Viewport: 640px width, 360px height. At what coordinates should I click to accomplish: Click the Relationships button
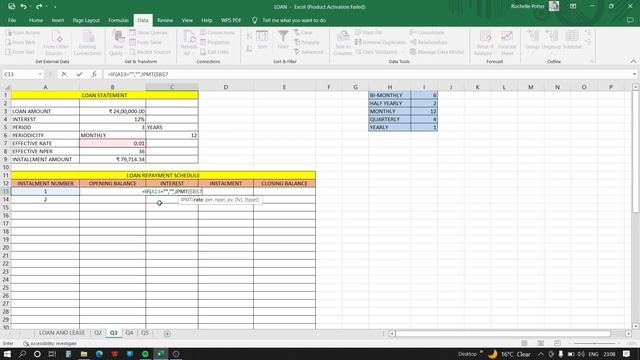click(x=429, y=42)
